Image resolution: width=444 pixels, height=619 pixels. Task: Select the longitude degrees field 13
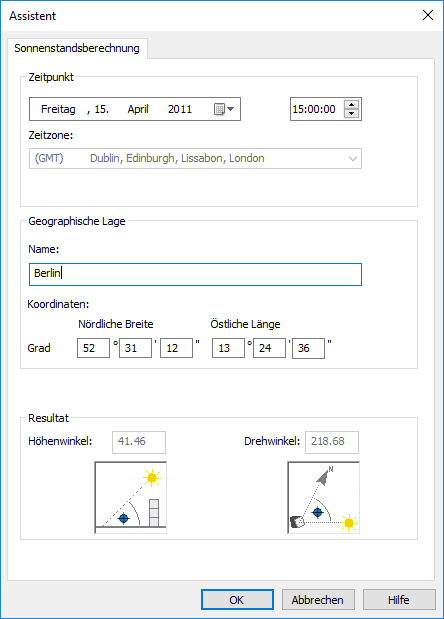pyautogui.click(x=228, y=348)
